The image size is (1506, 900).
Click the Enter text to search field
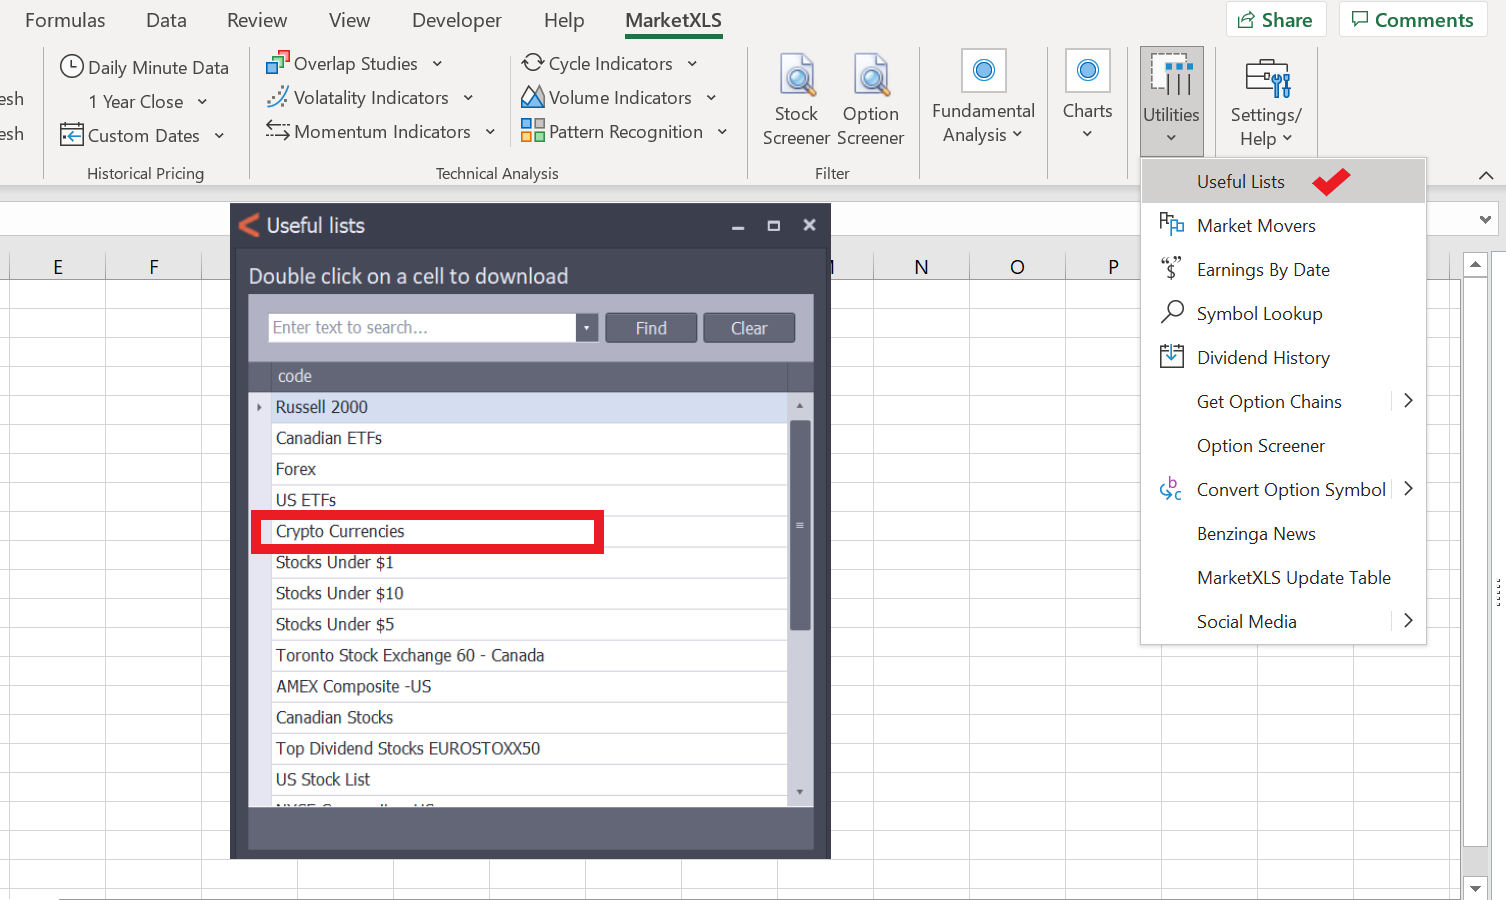(x=422, y=328)
